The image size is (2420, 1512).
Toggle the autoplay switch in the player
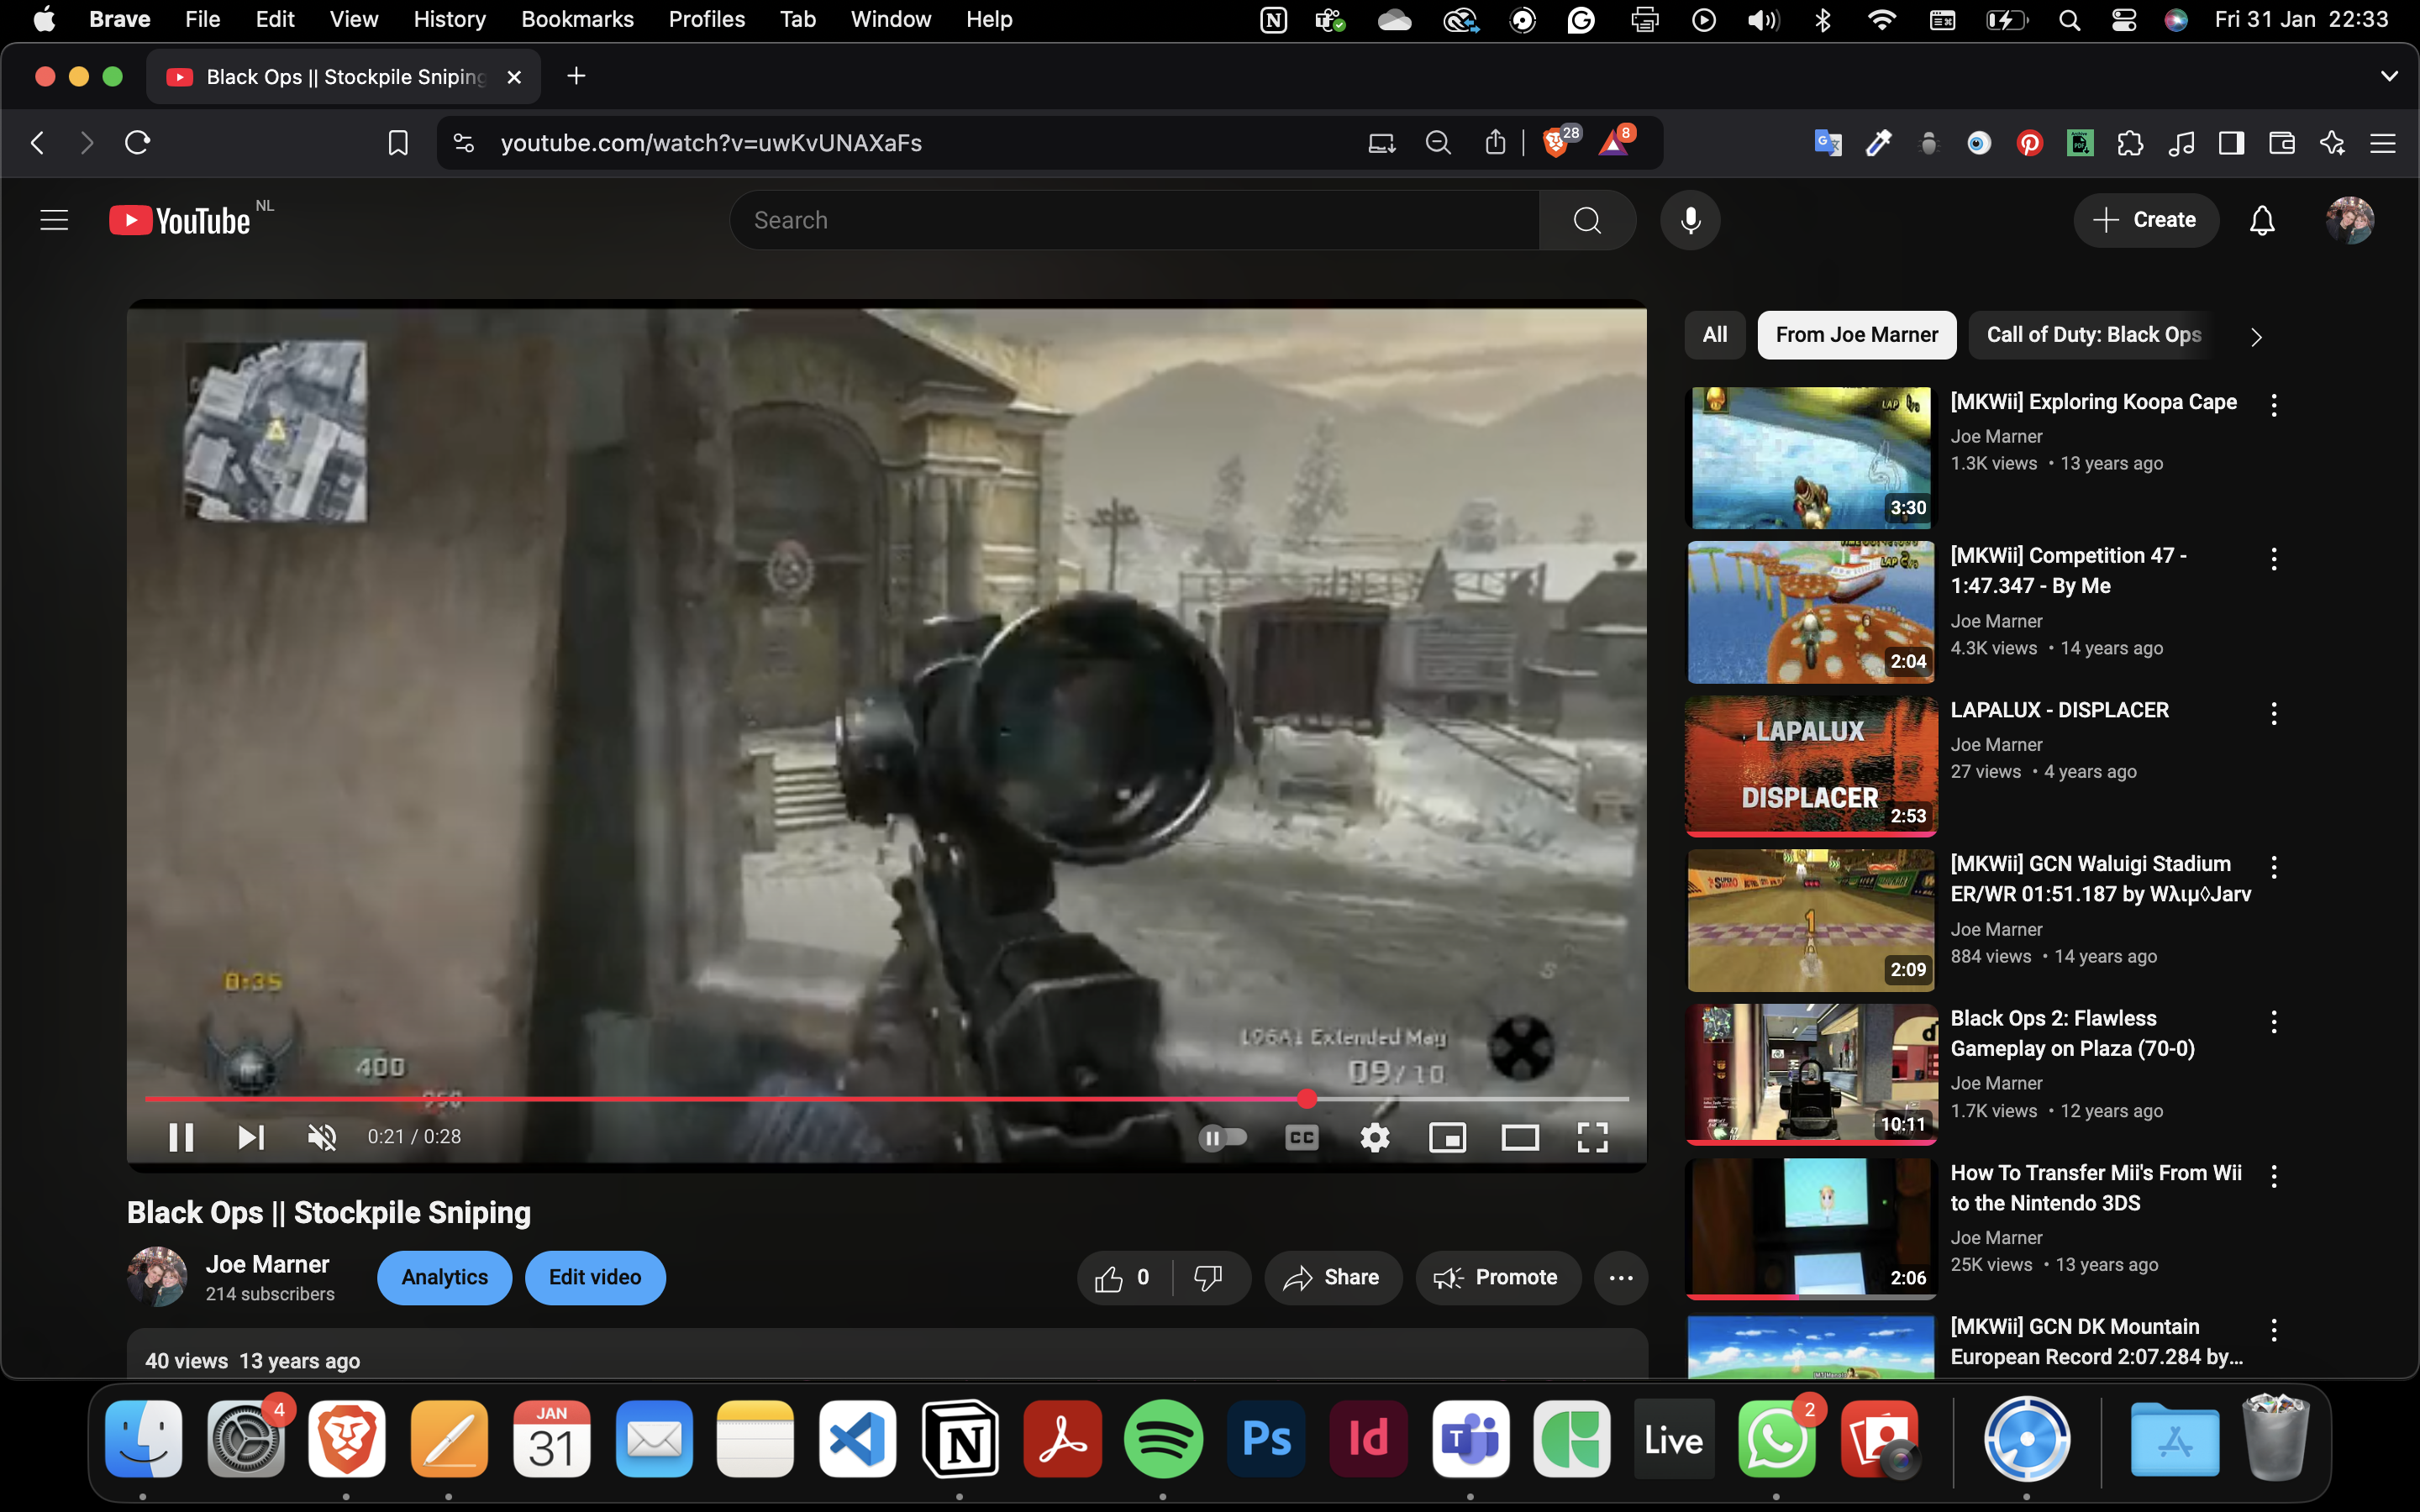point(1222,1137)
